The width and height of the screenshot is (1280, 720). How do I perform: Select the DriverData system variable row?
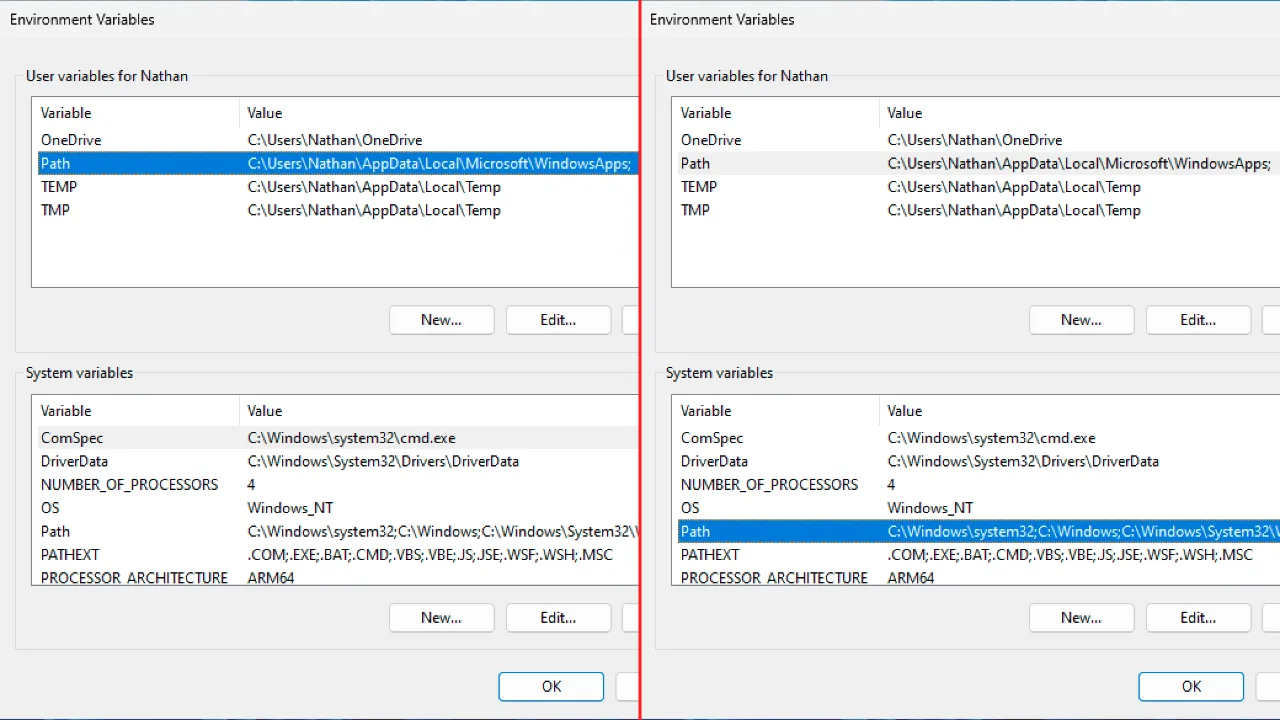click(74, 461)
